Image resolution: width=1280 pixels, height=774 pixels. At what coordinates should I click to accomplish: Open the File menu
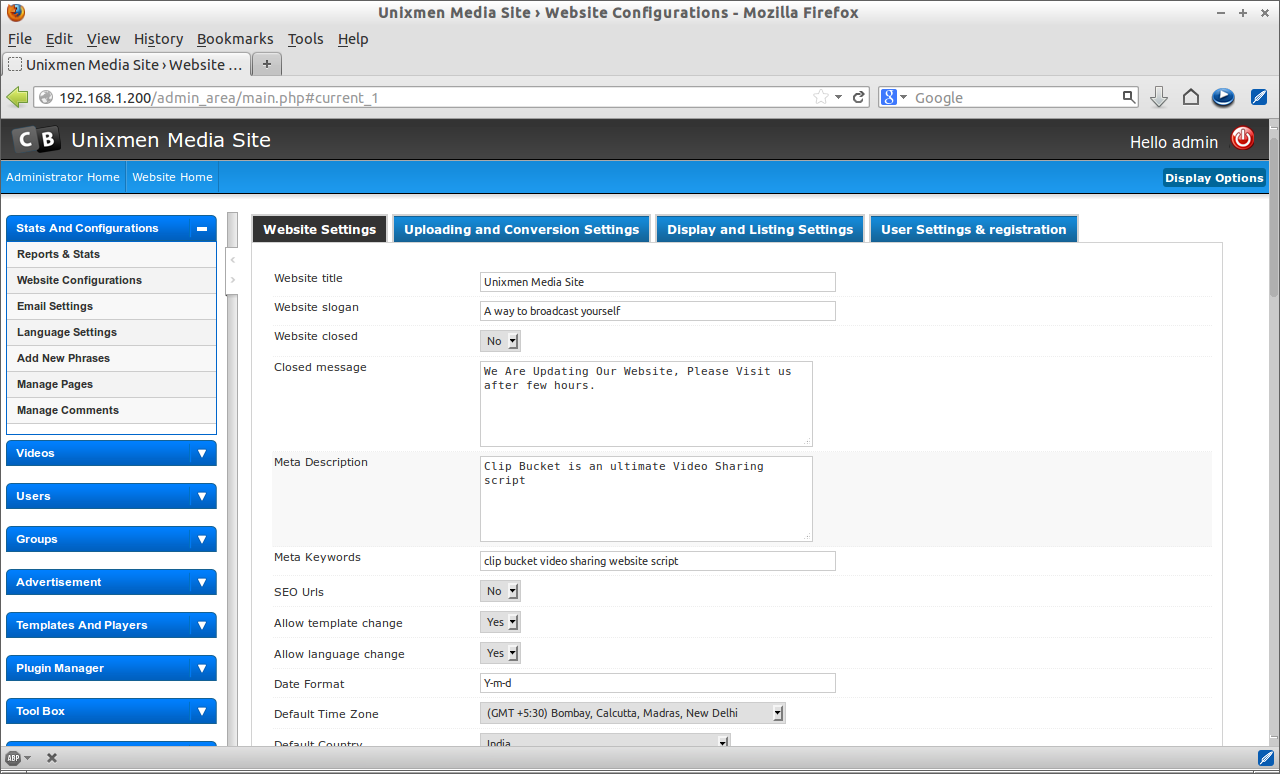(20, 39)
